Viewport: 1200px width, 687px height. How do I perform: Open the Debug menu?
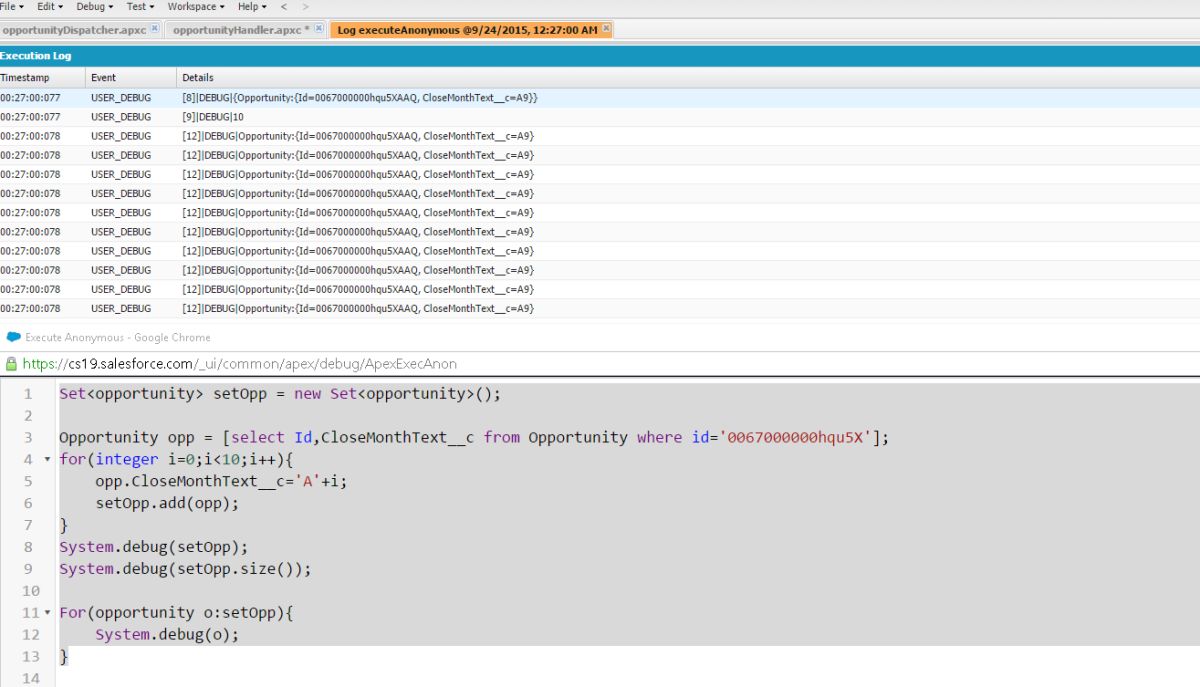(x=95, y=6)
